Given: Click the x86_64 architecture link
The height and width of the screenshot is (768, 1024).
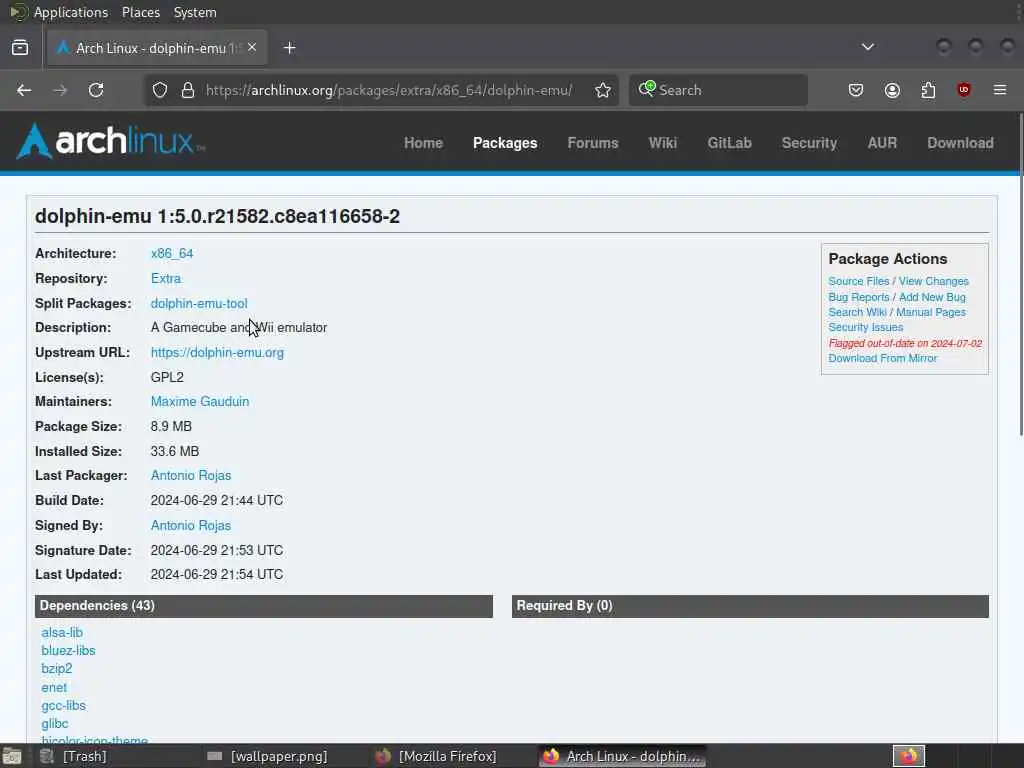Looking at the screenshot, I should 172,253.
